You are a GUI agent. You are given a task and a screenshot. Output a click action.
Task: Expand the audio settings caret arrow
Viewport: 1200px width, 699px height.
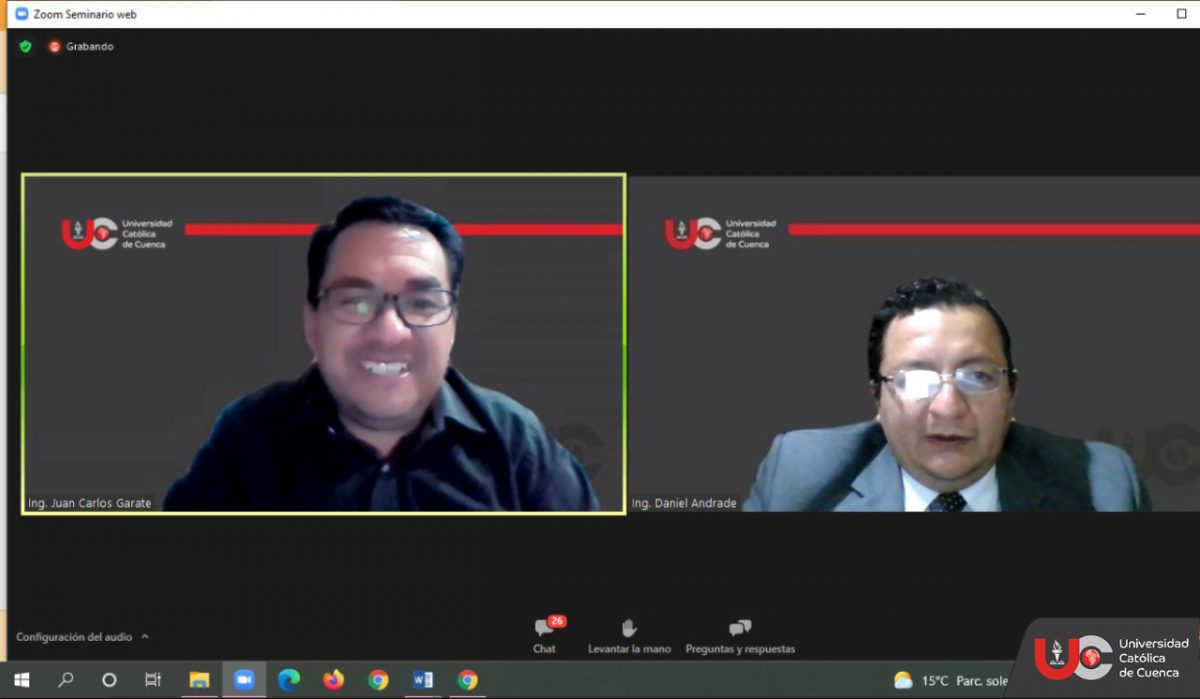[x=145, y=636]
